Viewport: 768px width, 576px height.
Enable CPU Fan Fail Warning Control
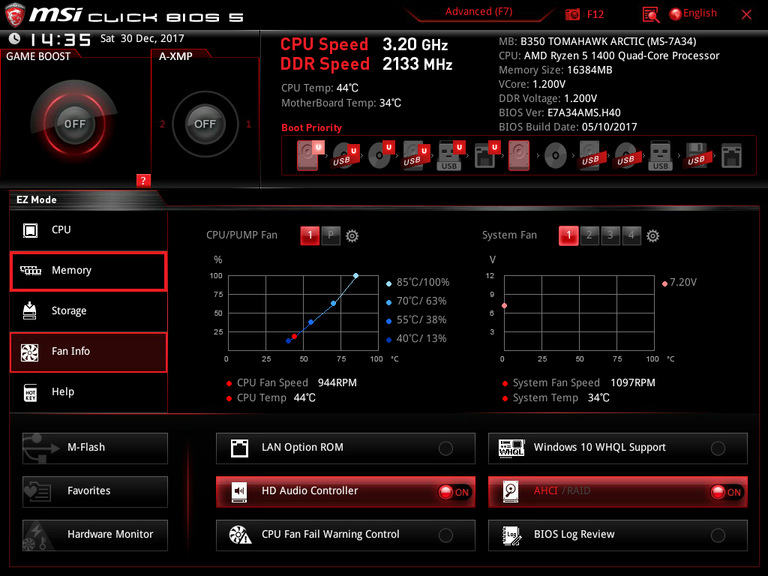pos(446,535)
